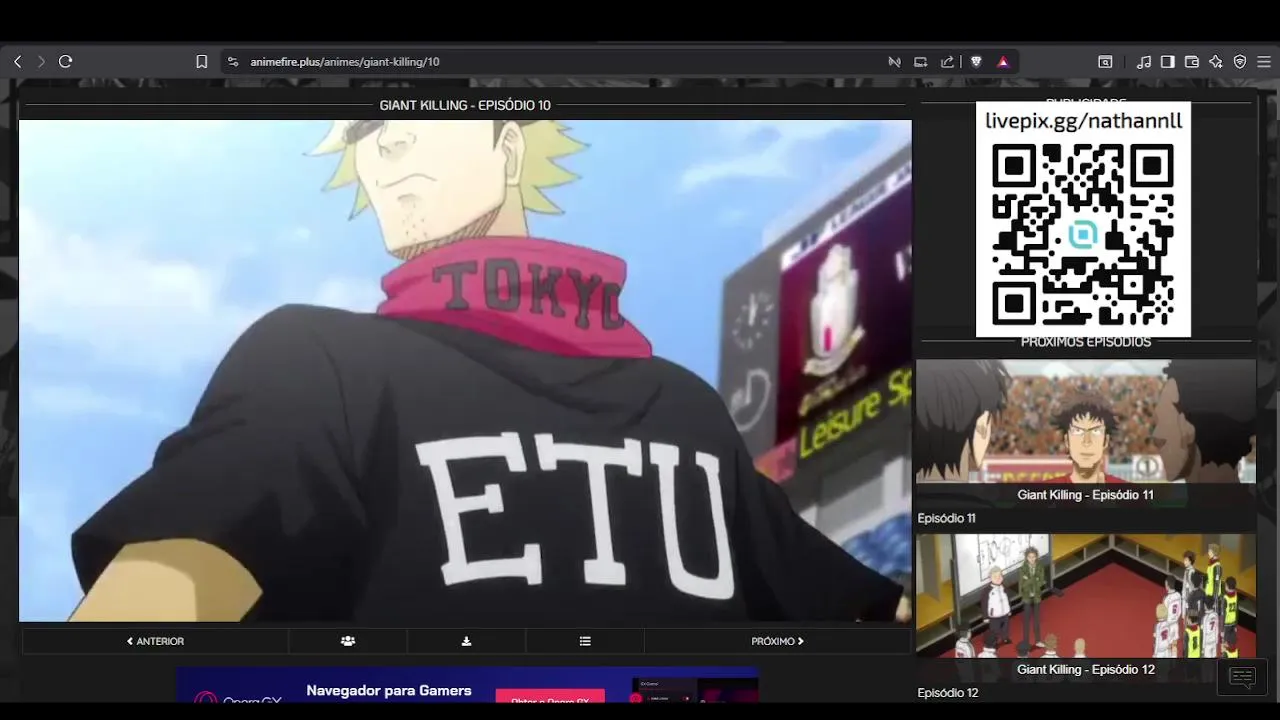Open the Brave Wallet icon
The width and height of the screenshot is (1280, 720).
1191,61
